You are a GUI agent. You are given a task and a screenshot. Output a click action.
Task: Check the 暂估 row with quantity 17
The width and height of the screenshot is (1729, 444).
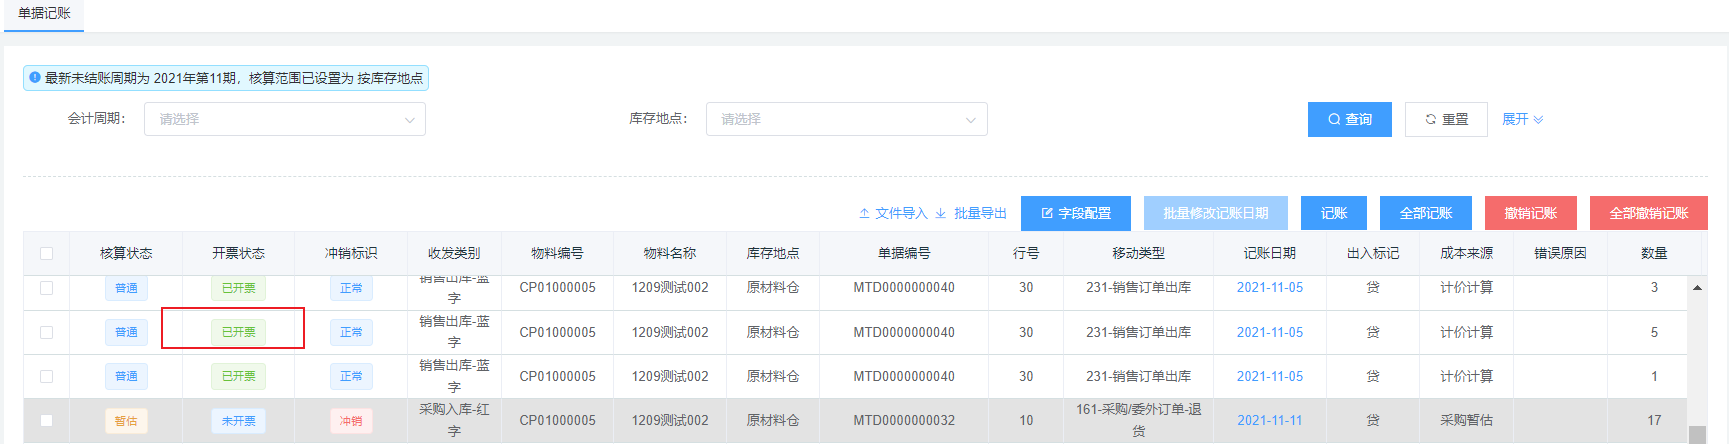tap(46, 420)
